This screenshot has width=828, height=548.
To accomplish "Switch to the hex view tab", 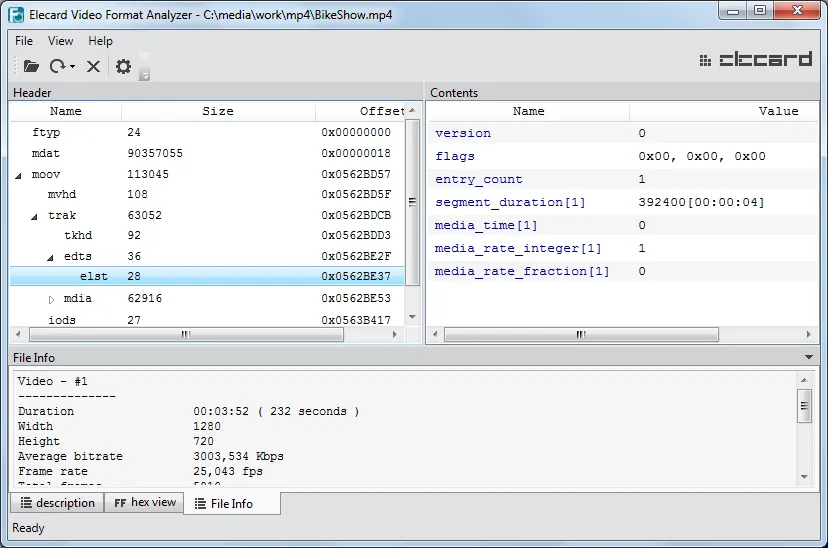I will point(144,503).
